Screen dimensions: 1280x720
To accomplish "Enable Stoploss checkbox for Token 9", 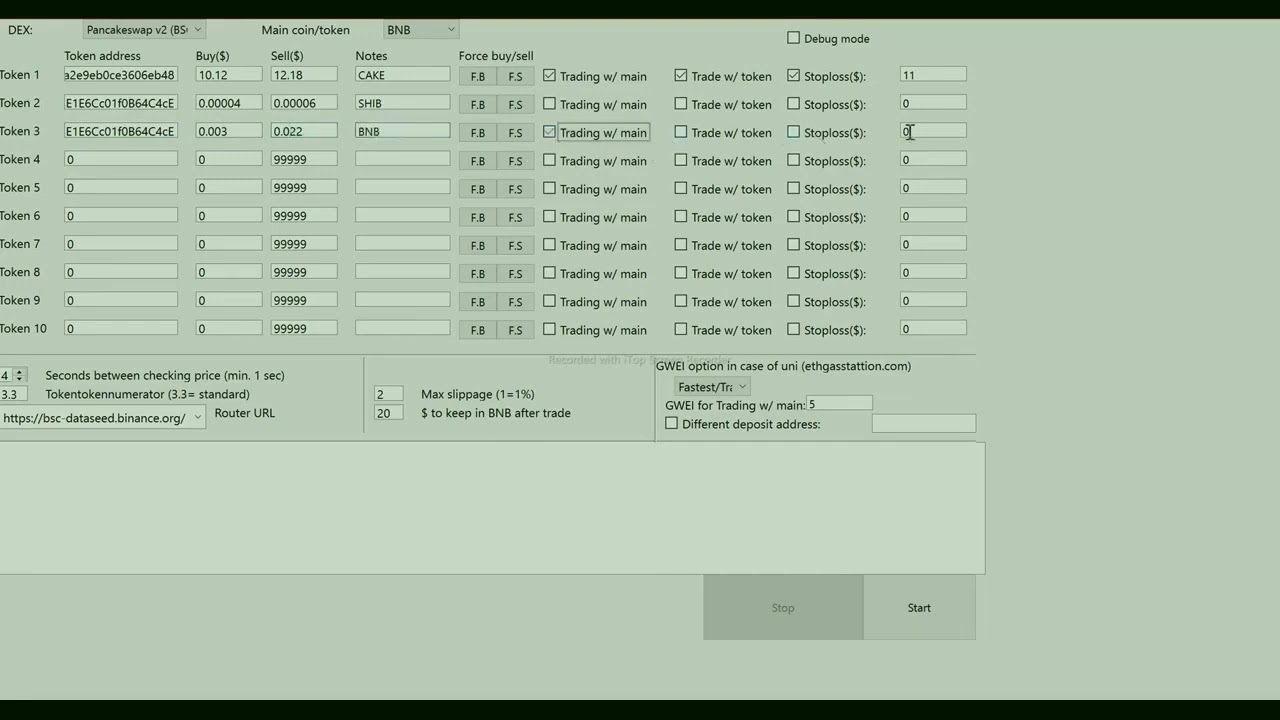I will (794, 300).
